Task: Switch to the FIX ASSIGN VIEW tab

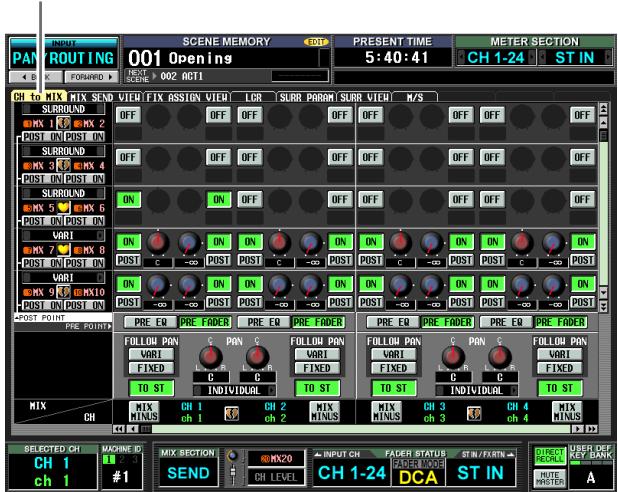Action: tap(187, 97)
